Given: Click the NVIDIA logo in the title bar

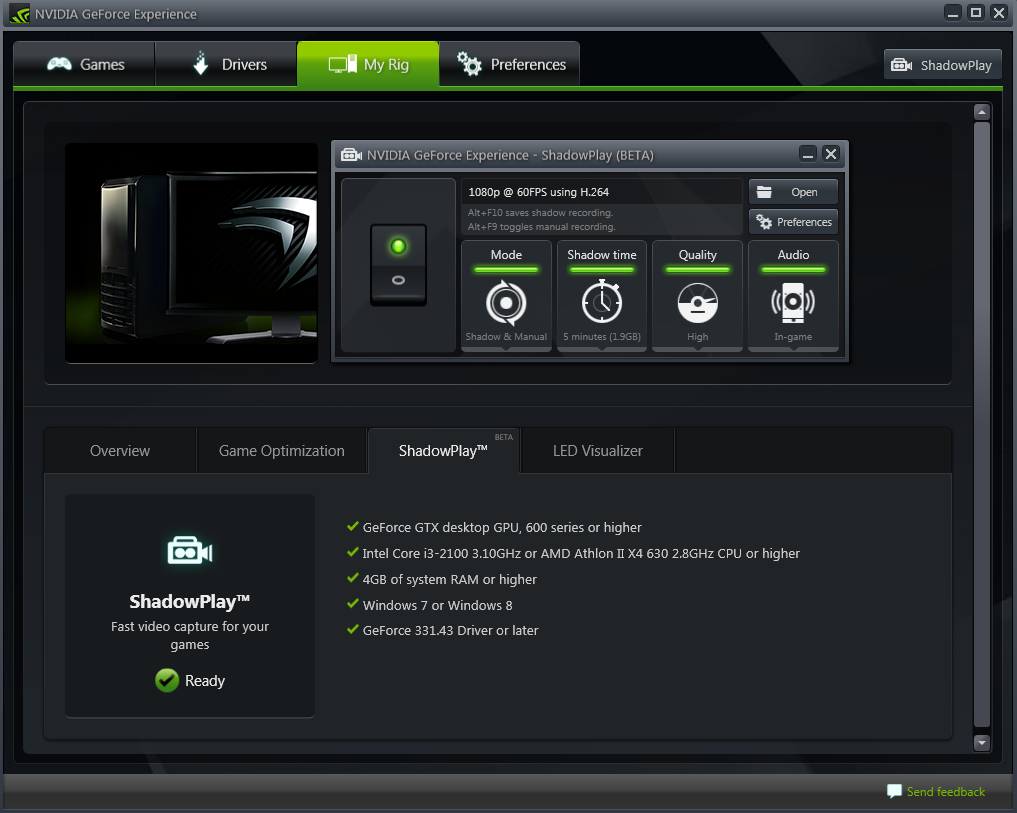Looking at the screenshot, I should click(19, 14).
